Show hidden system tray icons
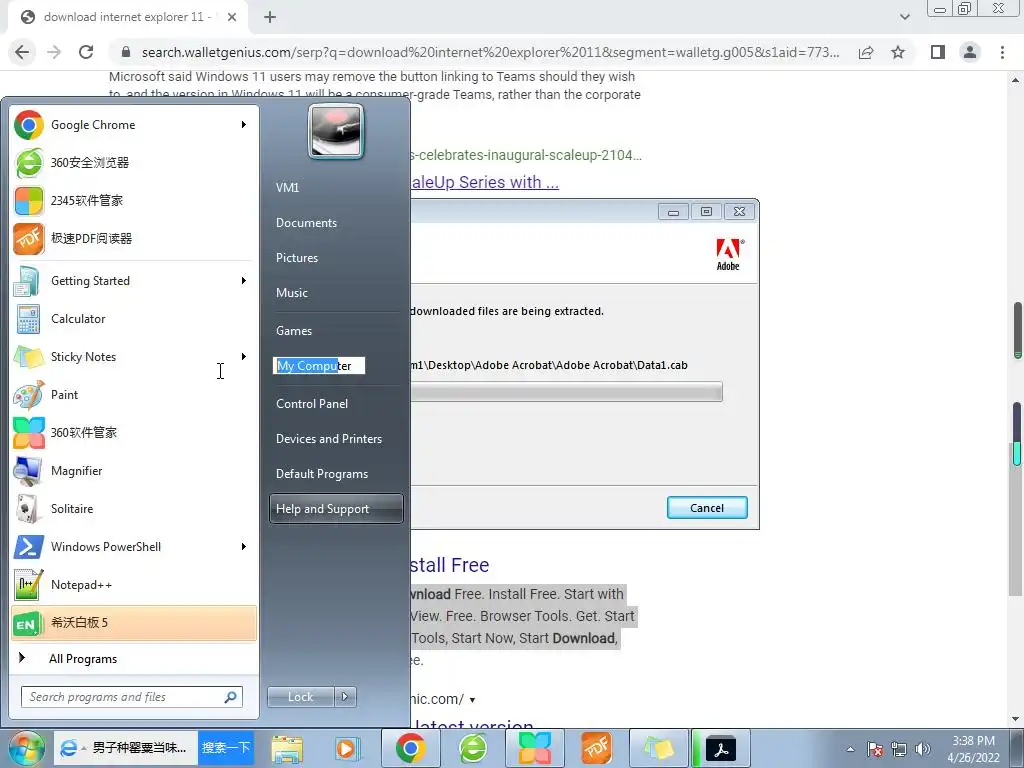Viewport: 1024px width, 768px height. click(850, 749)
